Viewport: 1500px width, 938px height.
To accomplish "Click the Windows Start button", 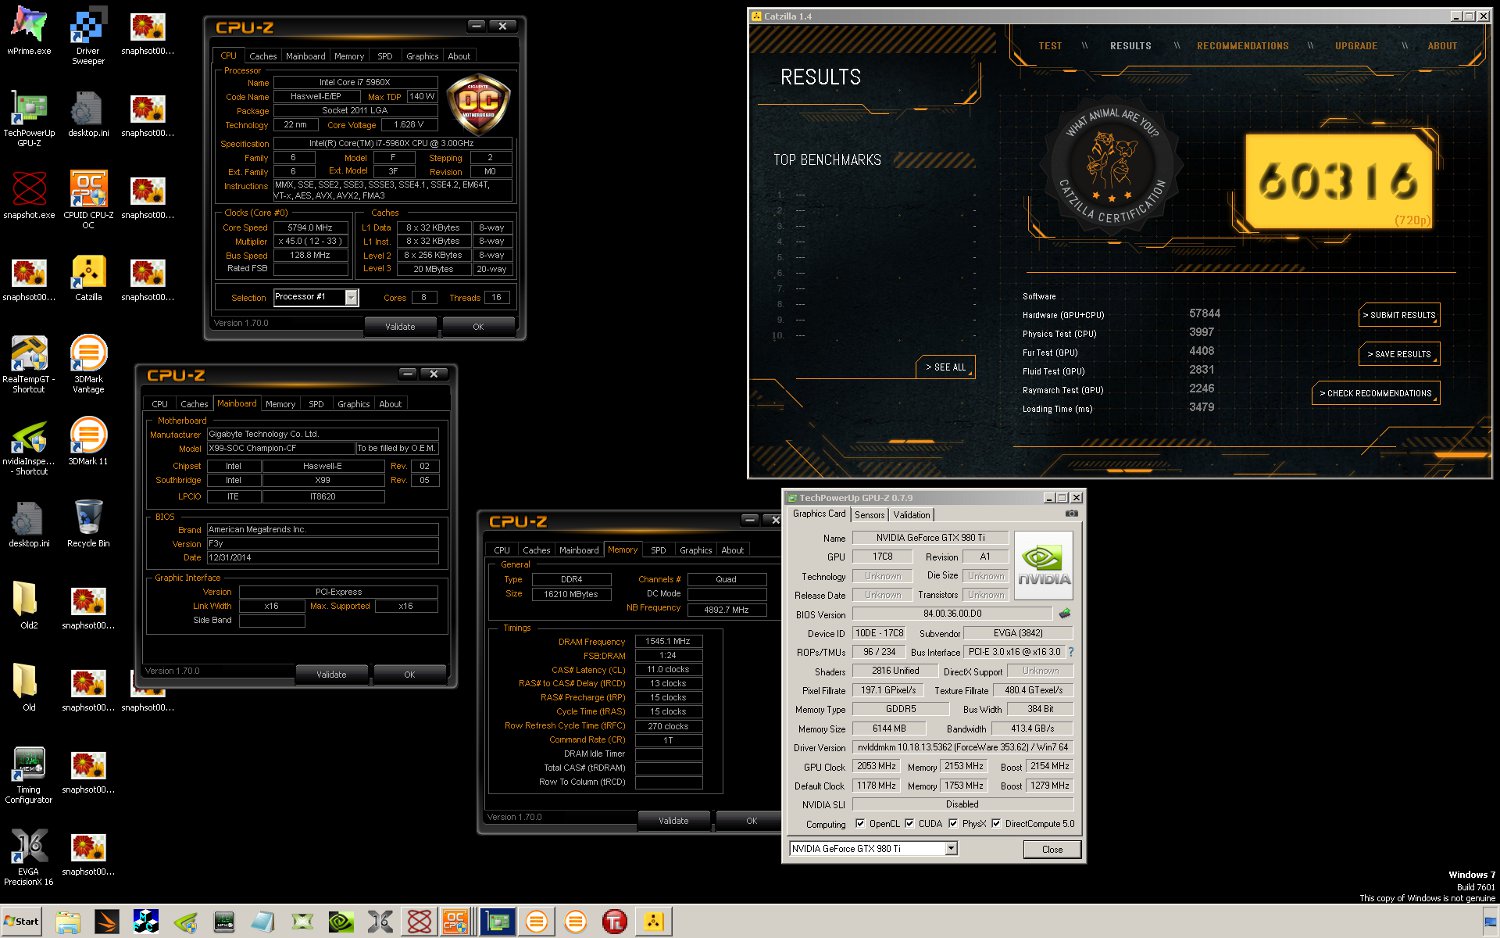I will [x=21, y=921].
